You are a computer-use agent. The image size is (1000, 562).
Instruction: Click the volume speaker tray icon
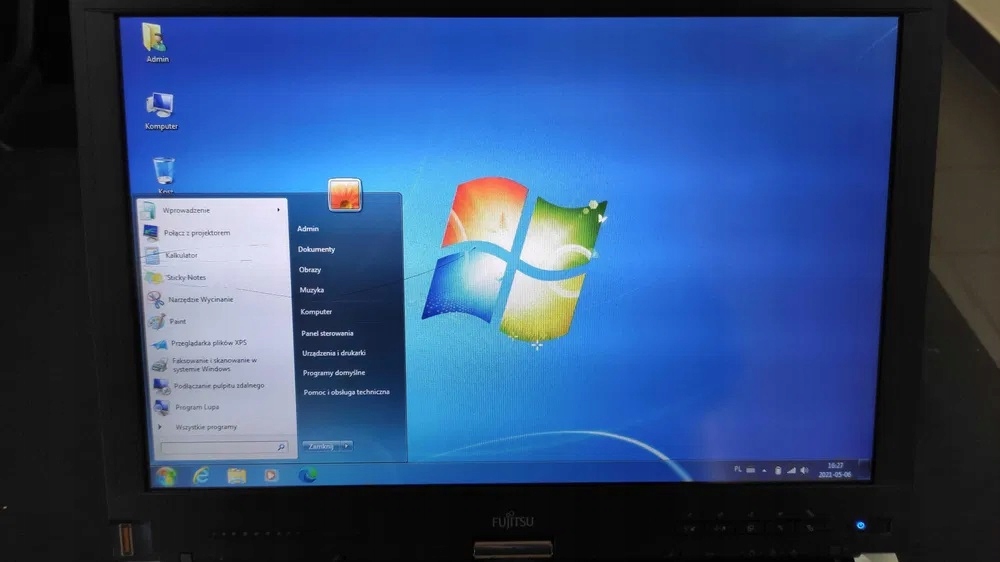(805, 471)
